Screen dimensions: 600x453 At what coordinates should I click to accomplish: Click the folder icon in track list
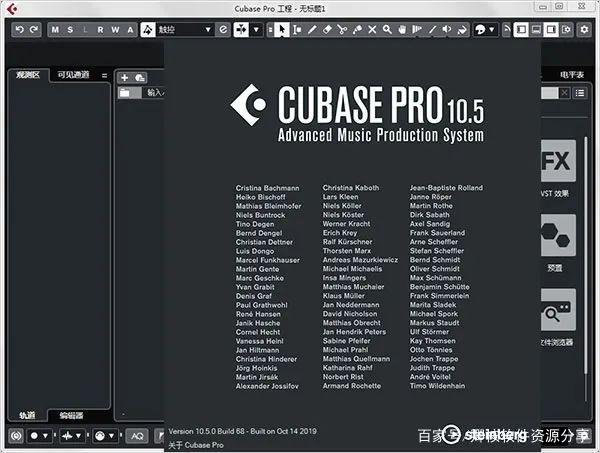[124, 93]
